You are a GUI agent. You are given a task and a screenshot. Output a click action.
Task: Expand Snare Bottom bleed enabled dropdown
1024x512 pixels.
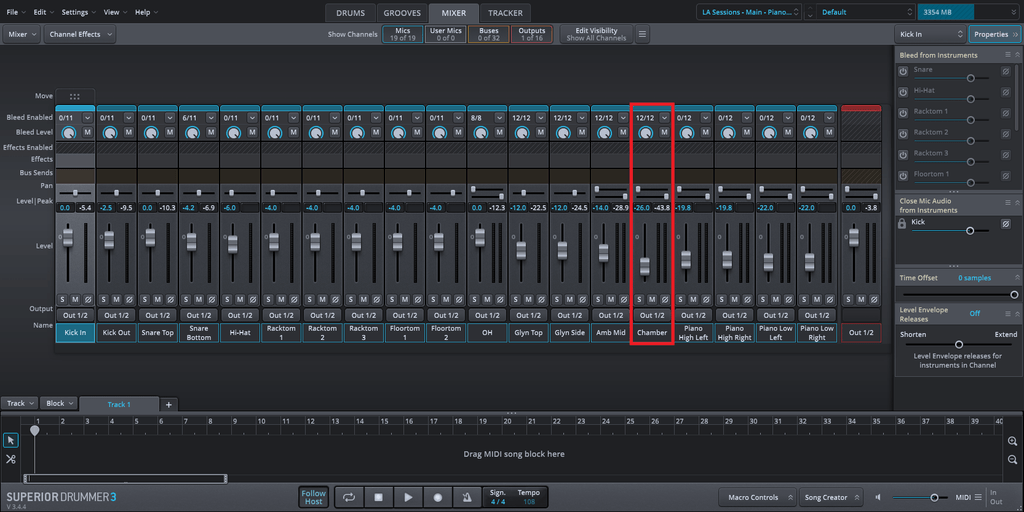click(x=211, y=118)
